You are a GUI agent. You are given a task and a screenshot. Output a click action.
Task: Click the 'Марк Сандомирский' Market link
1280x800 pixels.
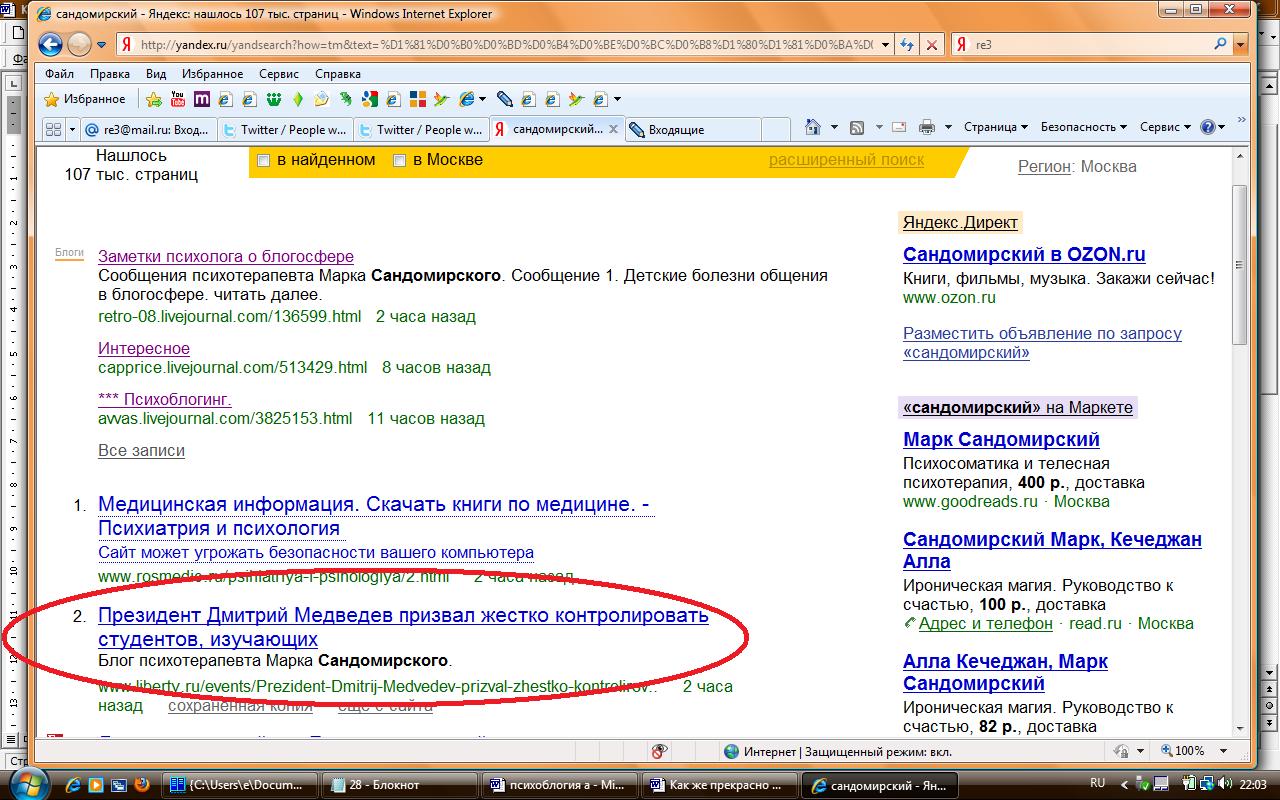(x=1001, y=439)
